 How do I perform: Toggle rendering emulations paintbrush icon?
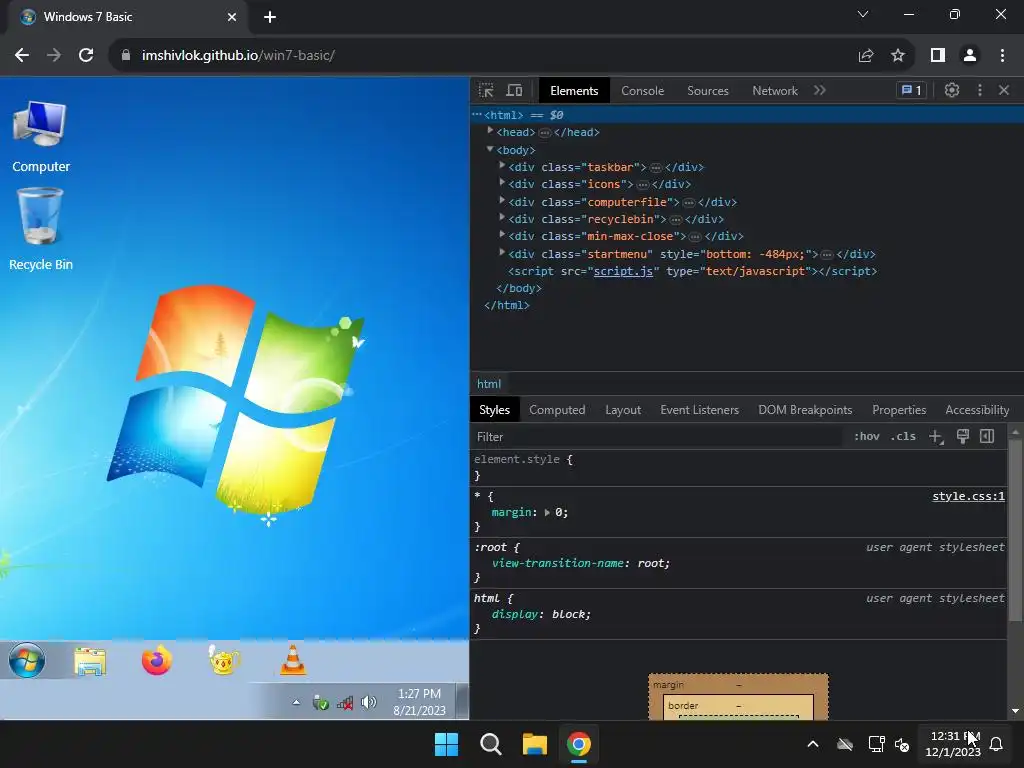(x=963, y=436)
